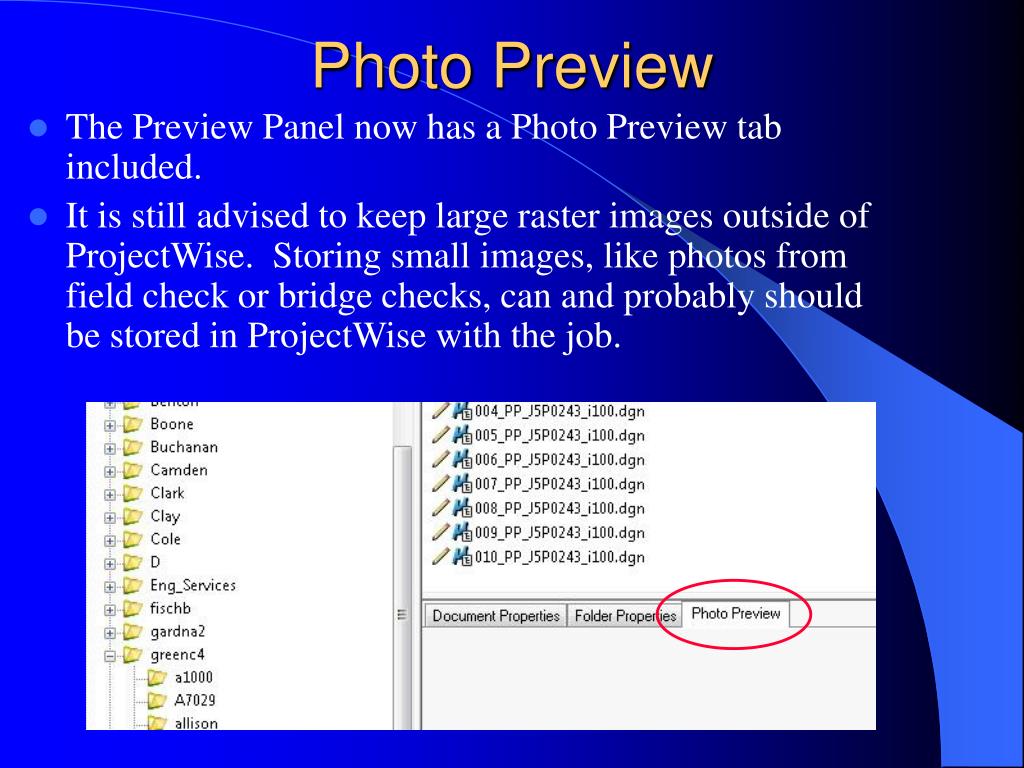Click the D folder icon
Screen dimensions: 1024x768
(x=133, y=562)
